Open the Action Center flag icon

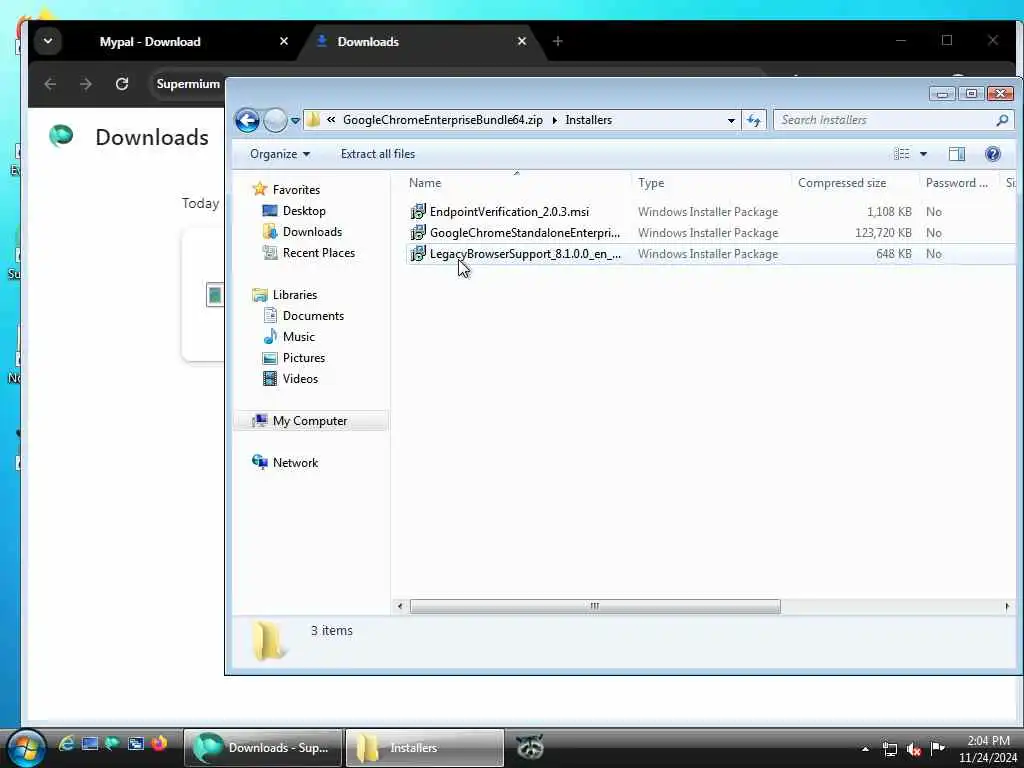(x=937, y=748)
